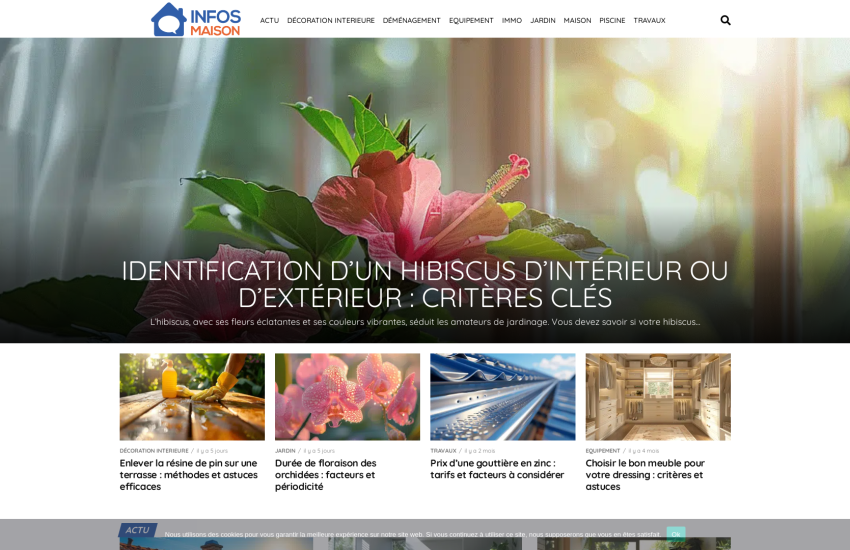Open the IMMO navigation link
The height and width of the screenshot is (550, 850).
click(512, 20)
